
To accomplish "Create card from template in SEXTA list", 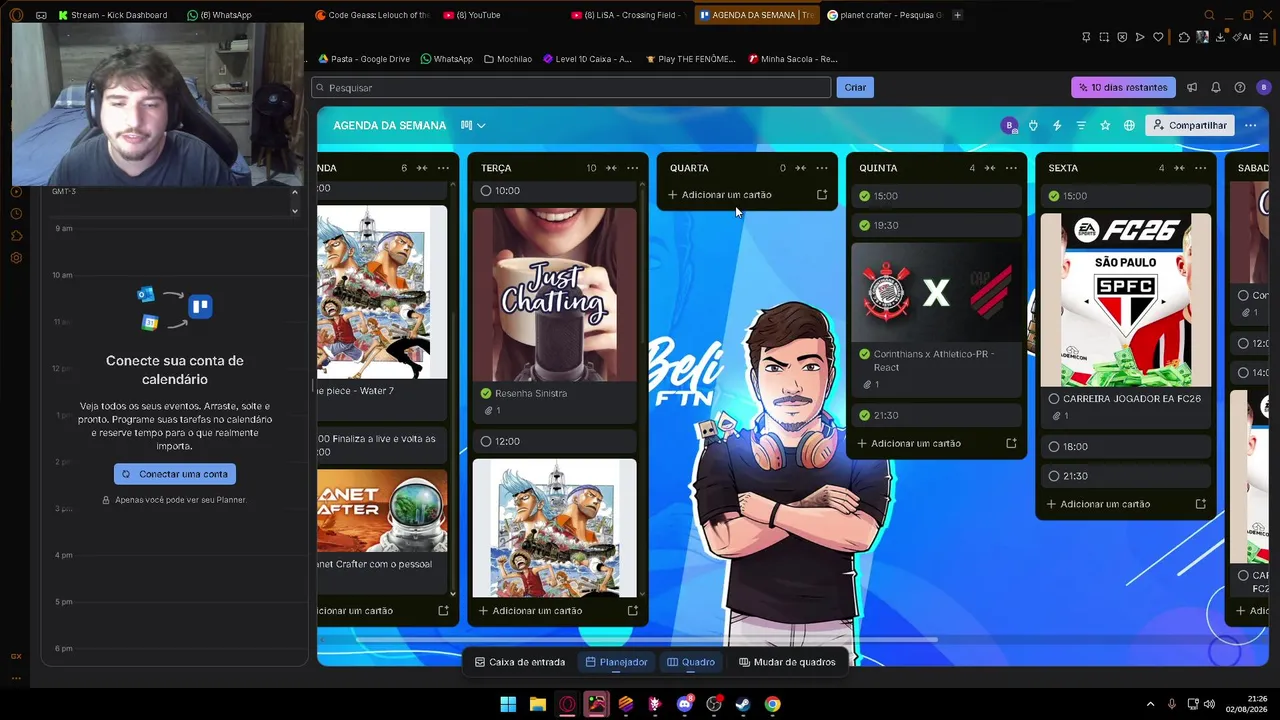I will point(1200,504).
